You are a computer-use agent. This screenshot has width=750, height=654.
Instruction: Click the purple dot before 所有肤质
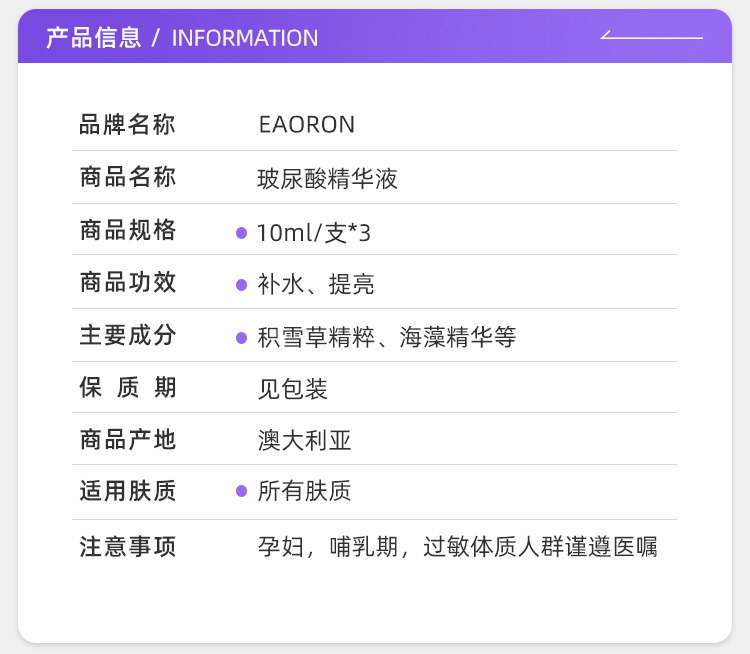(241, 491)
